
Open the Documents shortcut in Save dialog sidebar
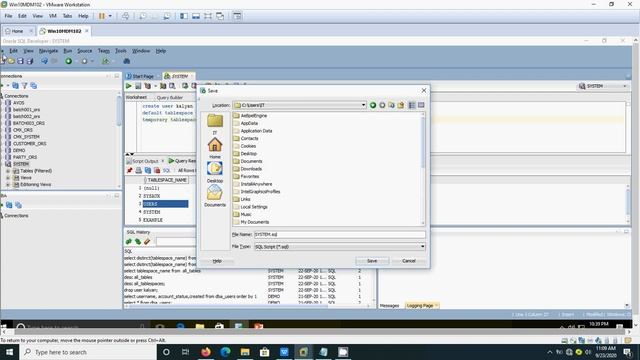(215, 196)
